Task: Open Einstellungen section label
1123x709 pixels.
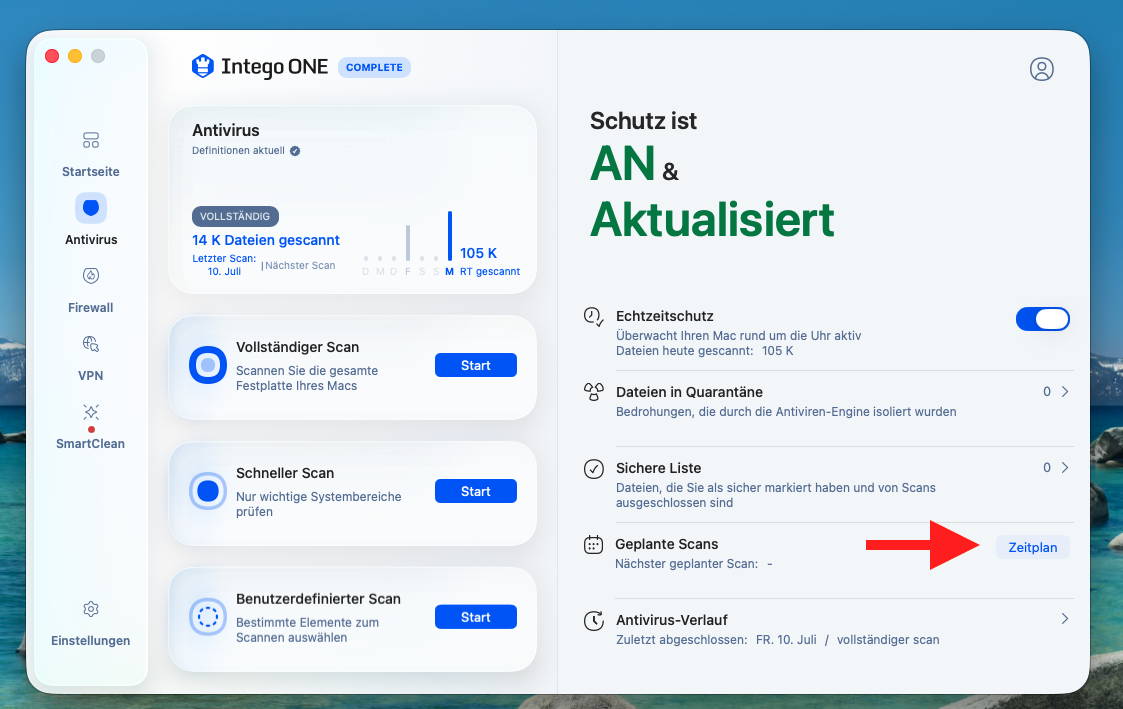Action: [x=91, y=641]
